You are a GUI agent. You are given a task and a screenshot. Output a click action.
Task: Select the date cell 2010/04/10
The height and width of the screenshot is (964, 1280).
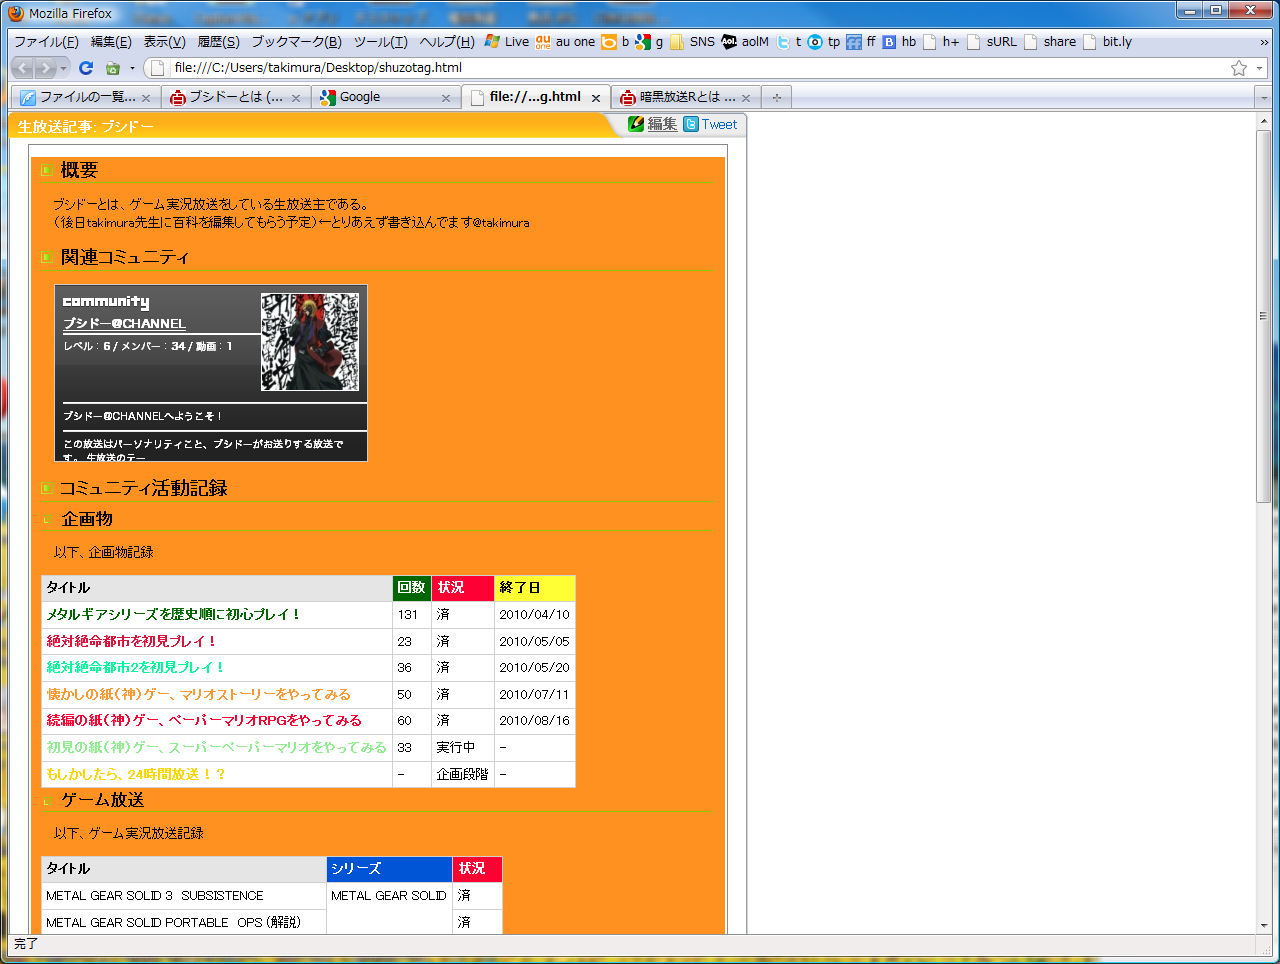tap(535, 614)
